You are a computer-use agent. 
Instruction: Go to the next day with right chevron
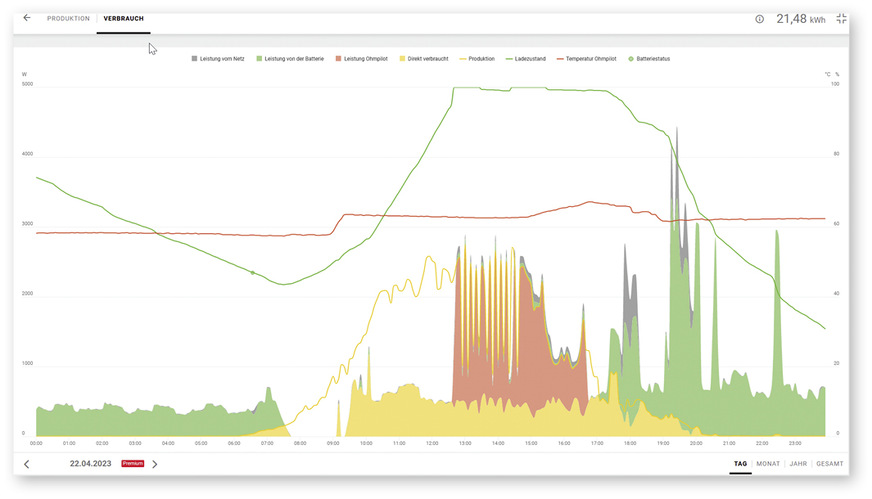point(155,464)
